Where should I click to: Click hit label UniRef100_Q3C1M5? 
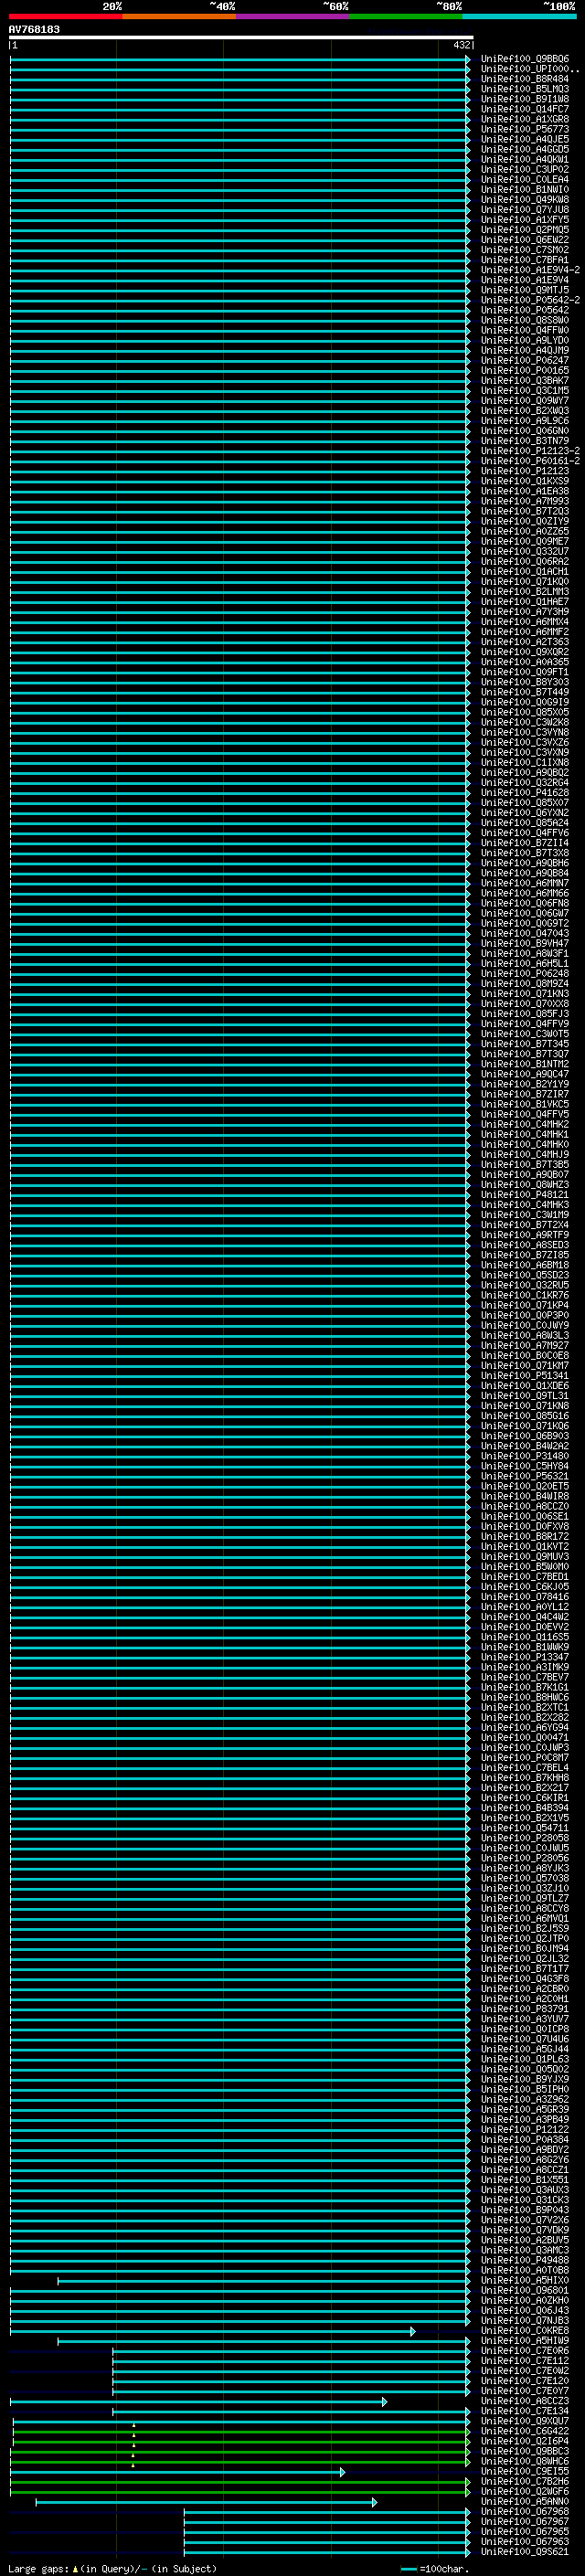[x=525, y=391]
